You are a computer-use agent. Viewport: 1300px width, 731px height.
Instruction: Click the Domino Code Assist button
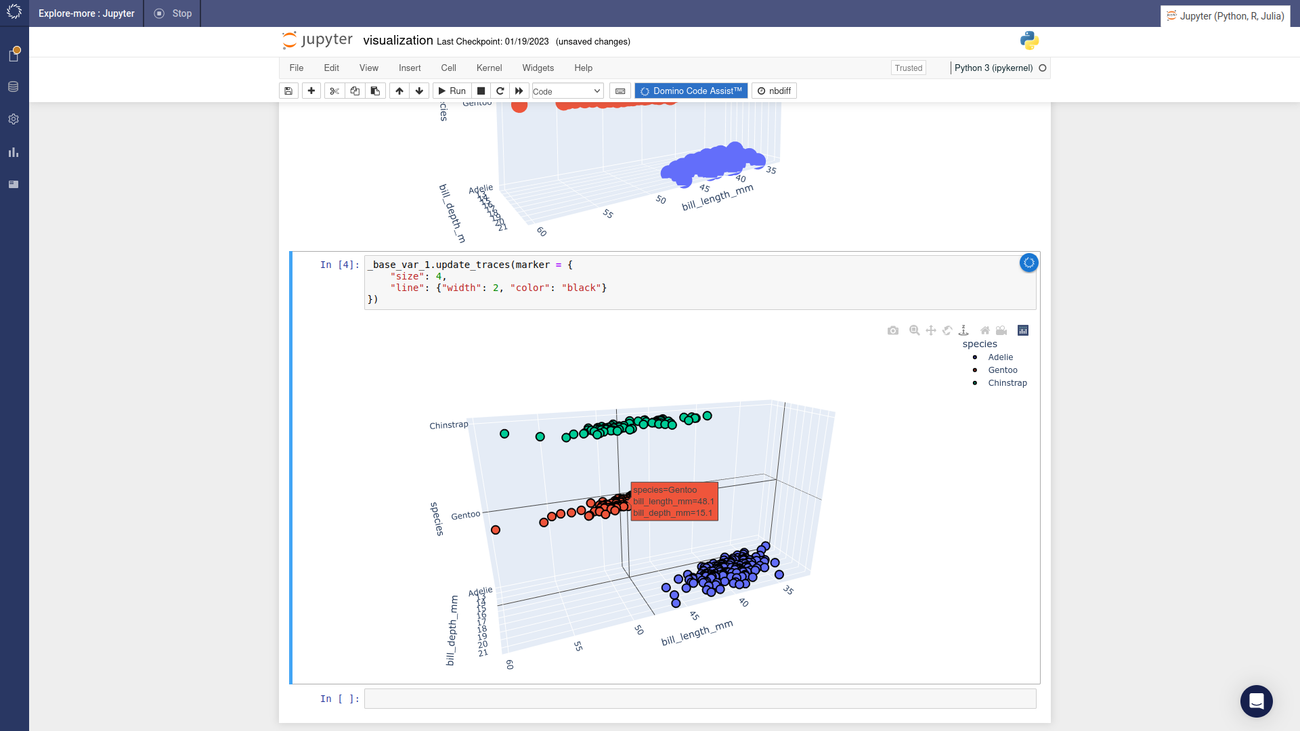(x=691, y=91)
